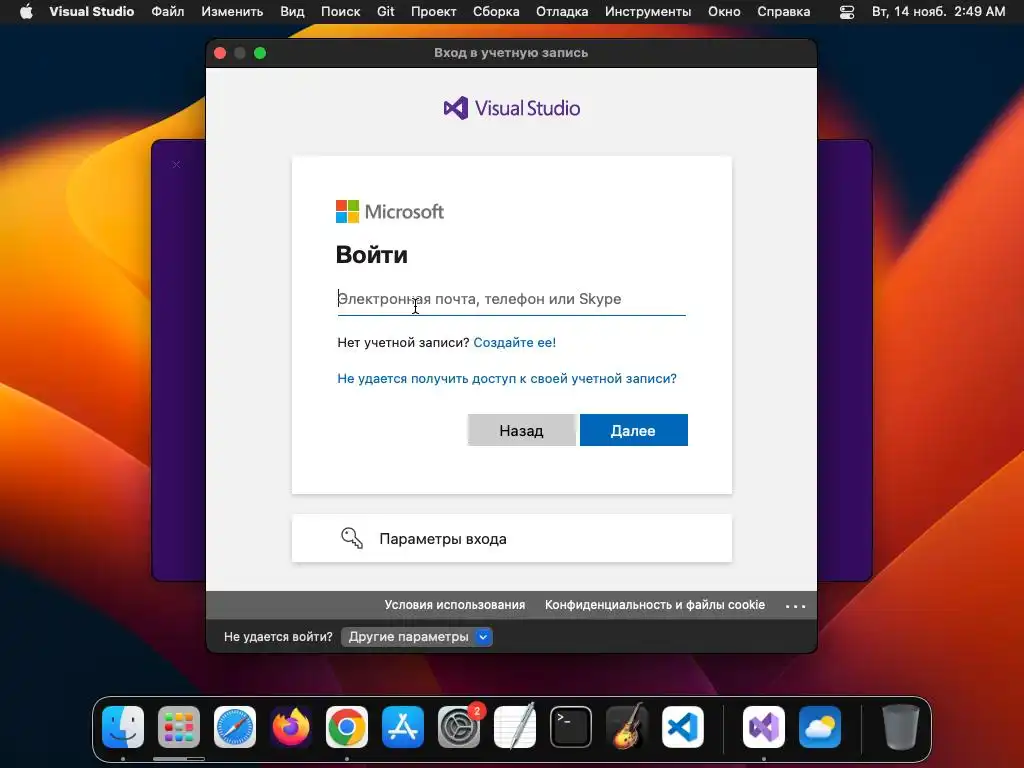Open System Settings with badge in dock
Screen dimensions: 1024x768
tap(459, 727)
